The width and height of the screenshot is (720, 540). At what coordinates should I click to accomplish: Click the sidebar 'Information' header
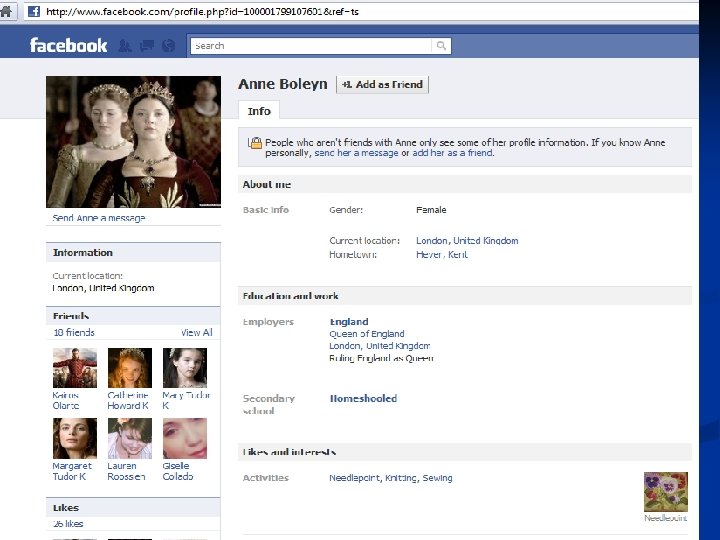(x=83, y=253)
